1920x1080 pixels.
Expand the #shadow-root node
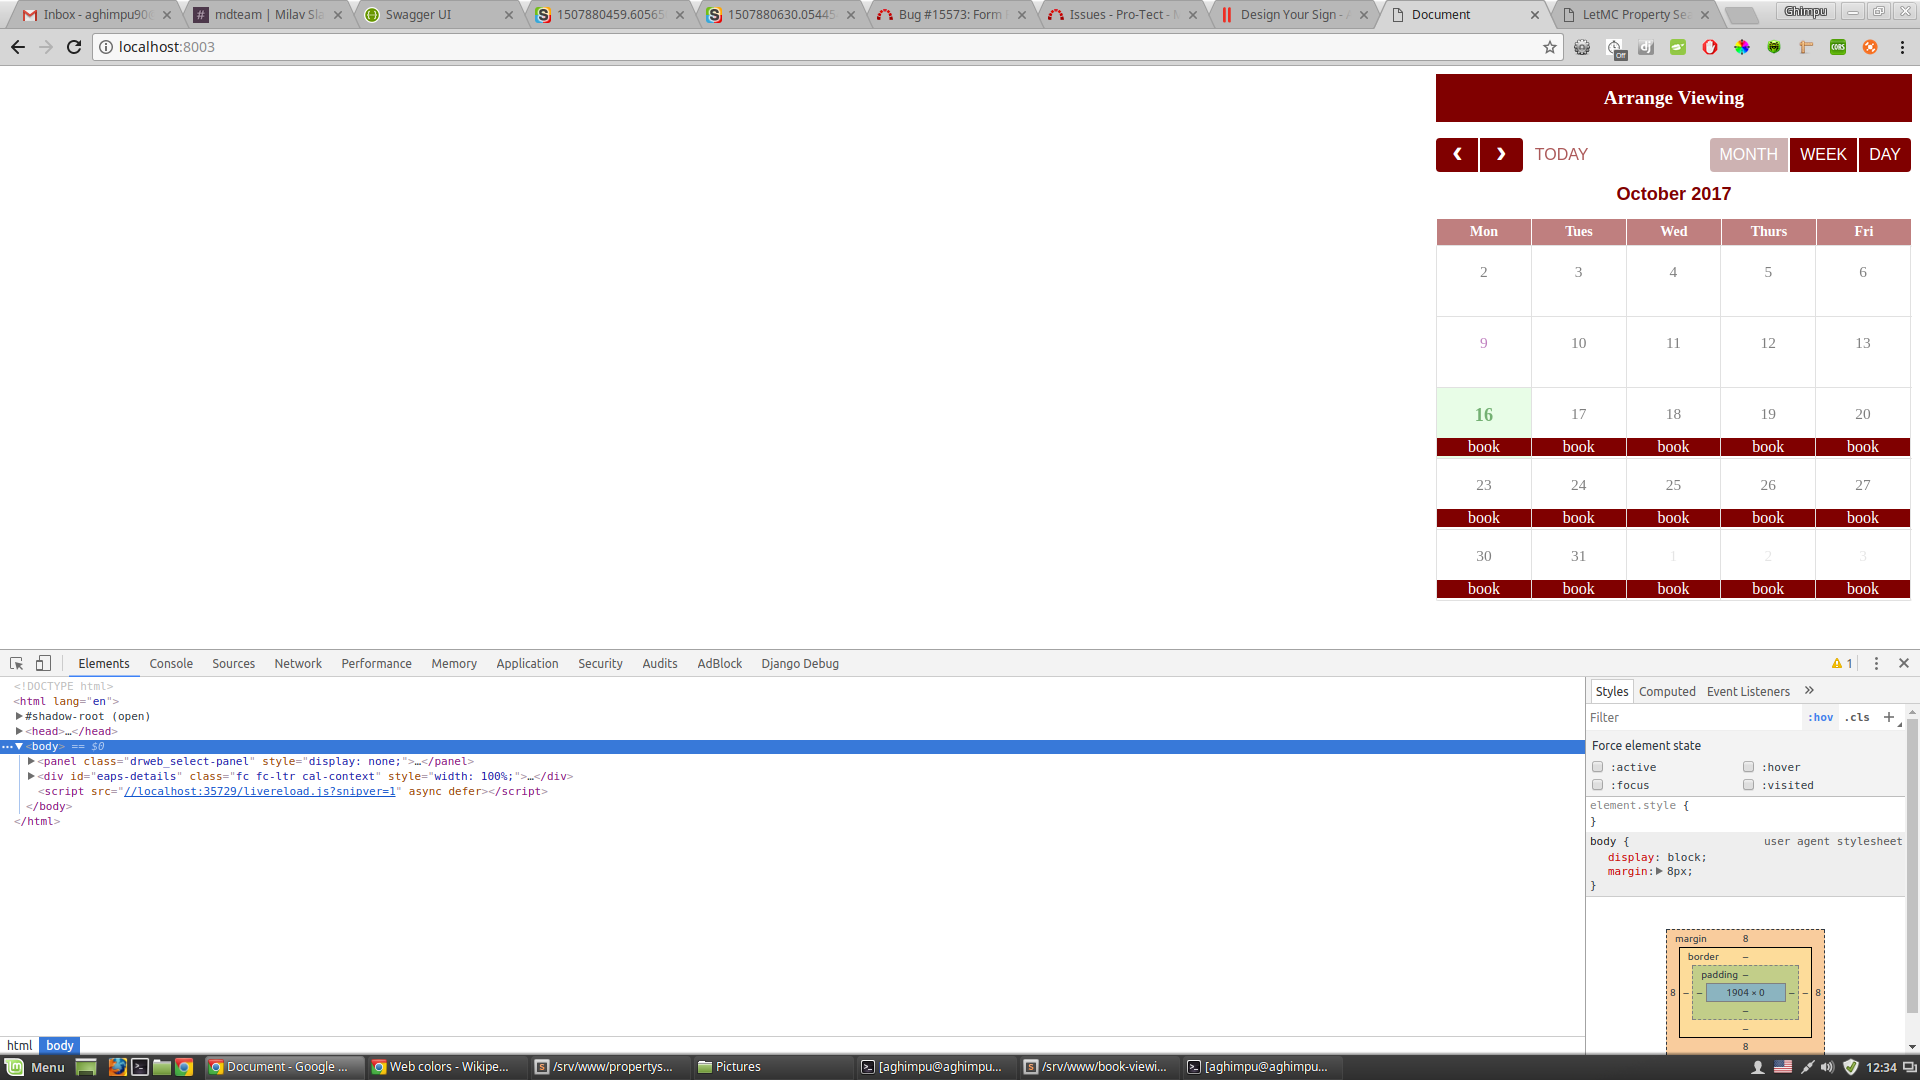pyautogui.click(x=19, y=716)
